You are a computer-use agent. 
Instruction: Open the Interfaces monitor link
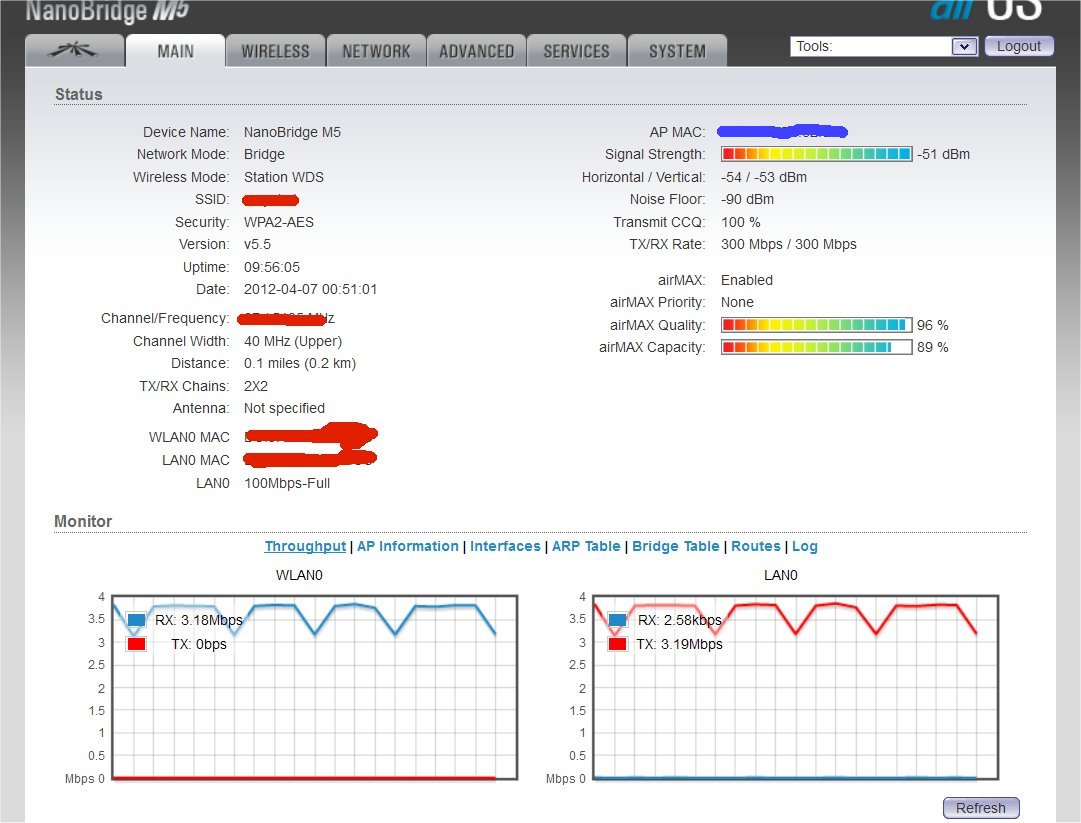[x=505, y=546]
